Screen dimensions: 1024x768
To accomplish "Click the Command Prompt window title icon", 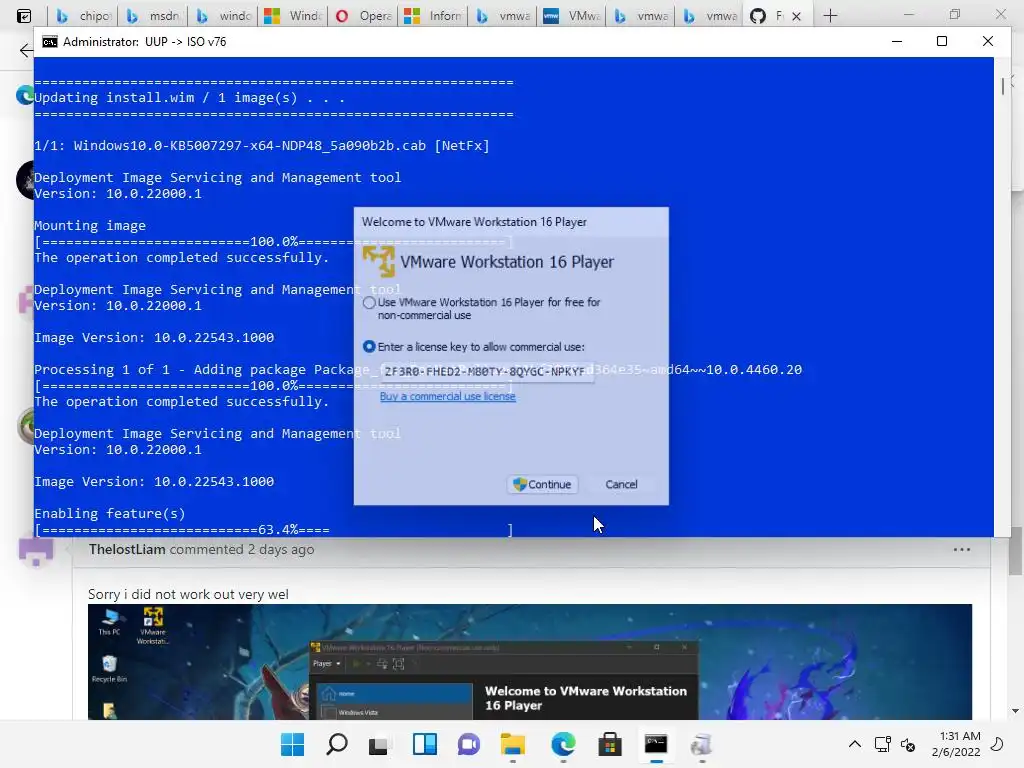I will 50,42.
